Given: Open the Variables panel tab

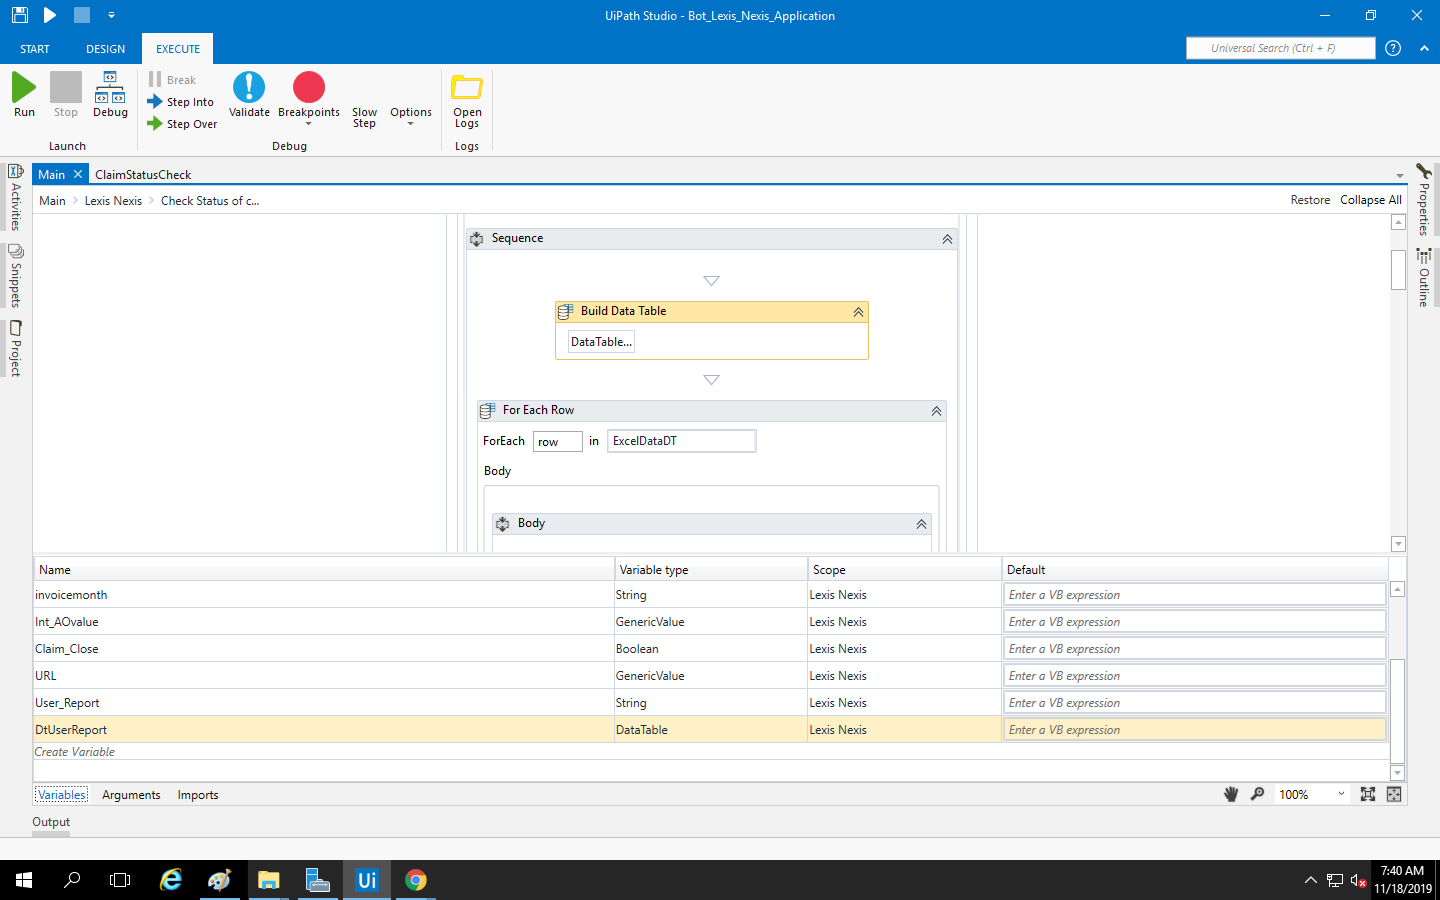Looking at the screenshot, I should click(62, 795).
